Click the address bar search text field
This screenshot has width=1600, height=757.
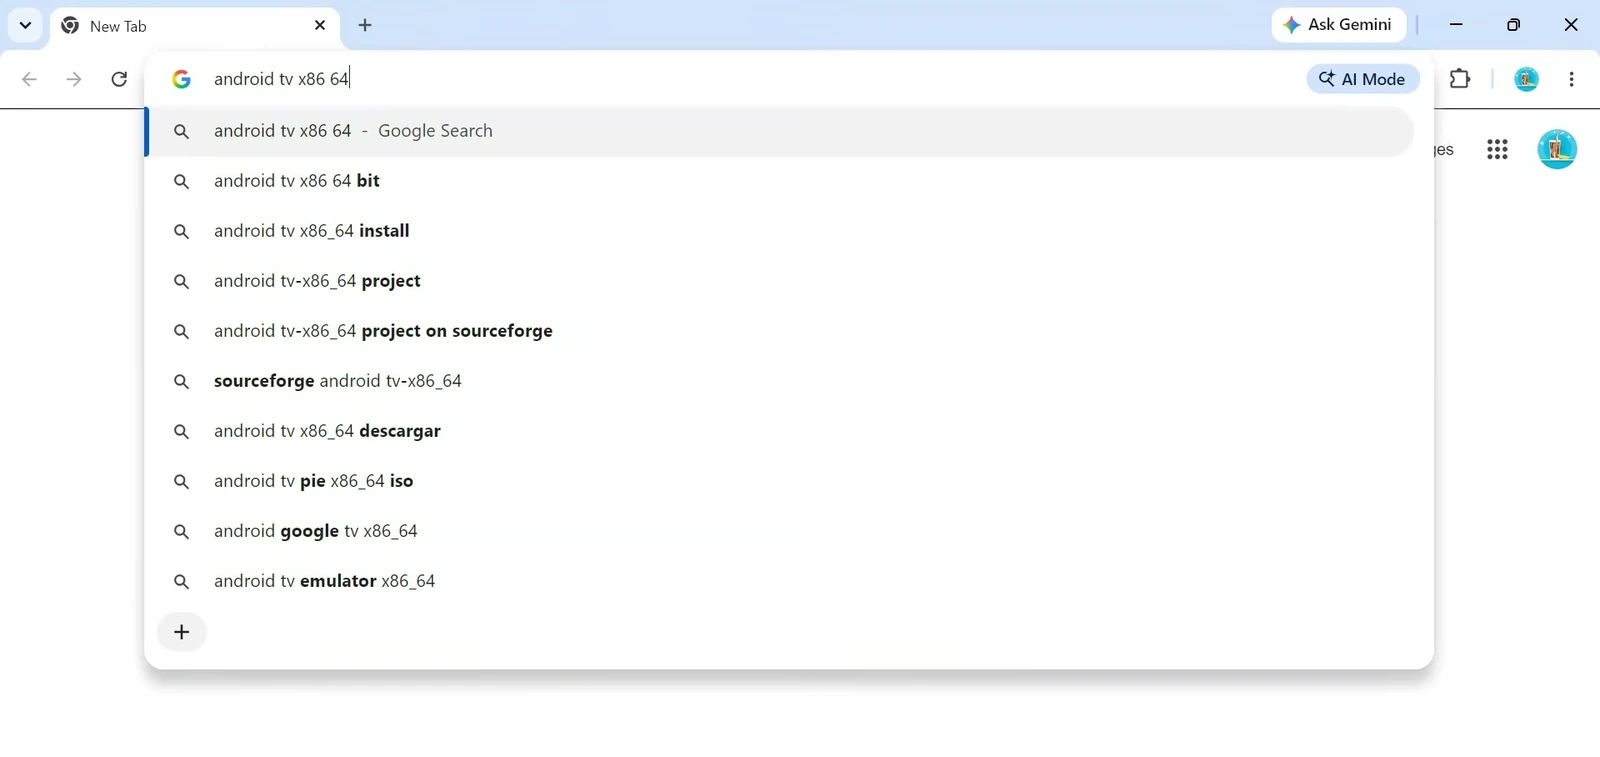click(x=750, y=79)
